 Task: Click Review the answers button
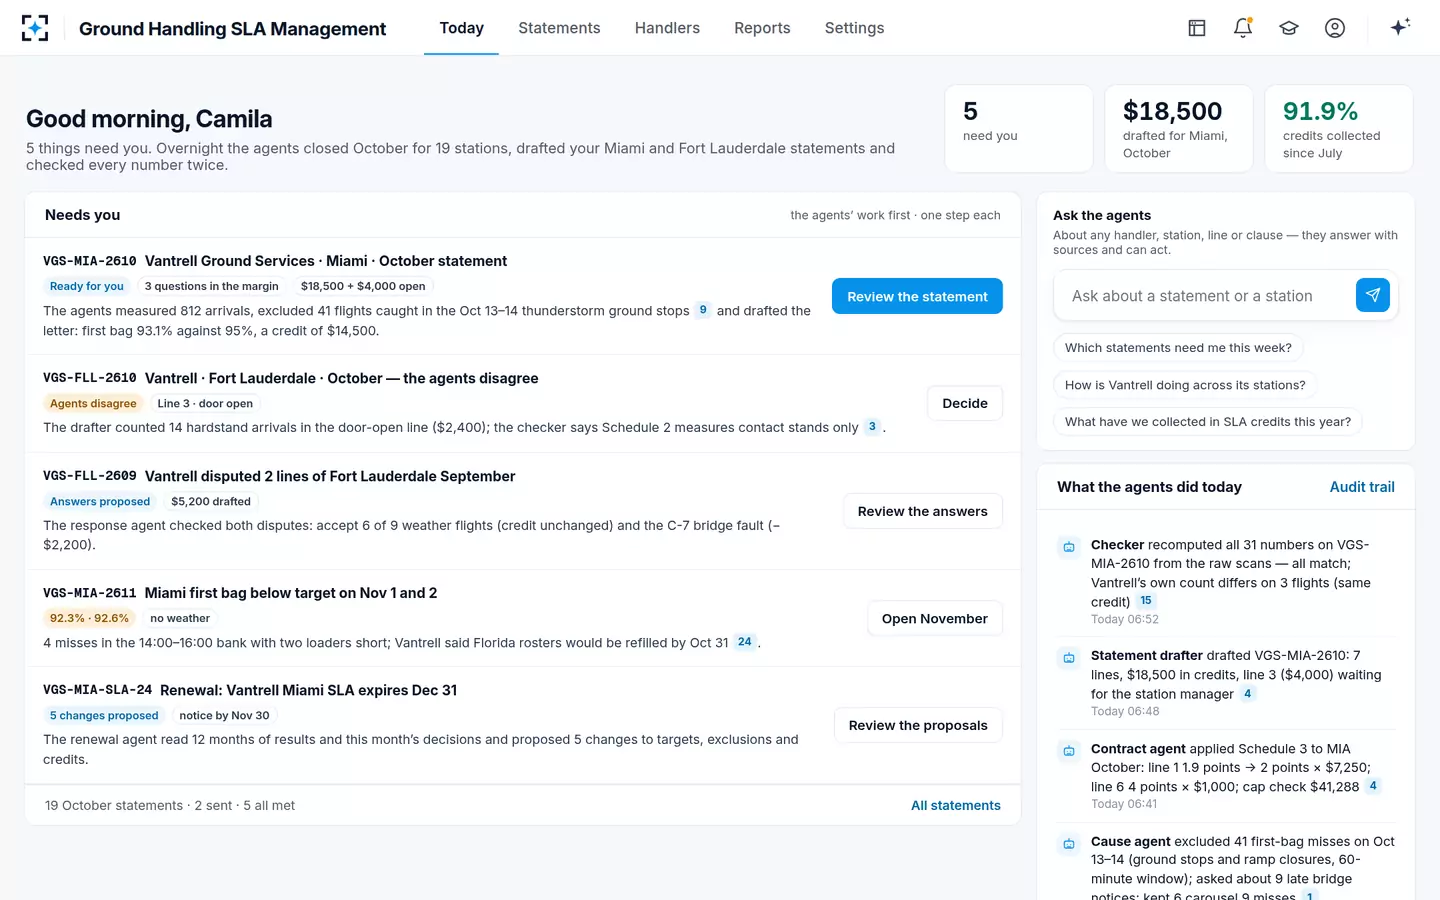pyautogui.click(x=923, y=511)
